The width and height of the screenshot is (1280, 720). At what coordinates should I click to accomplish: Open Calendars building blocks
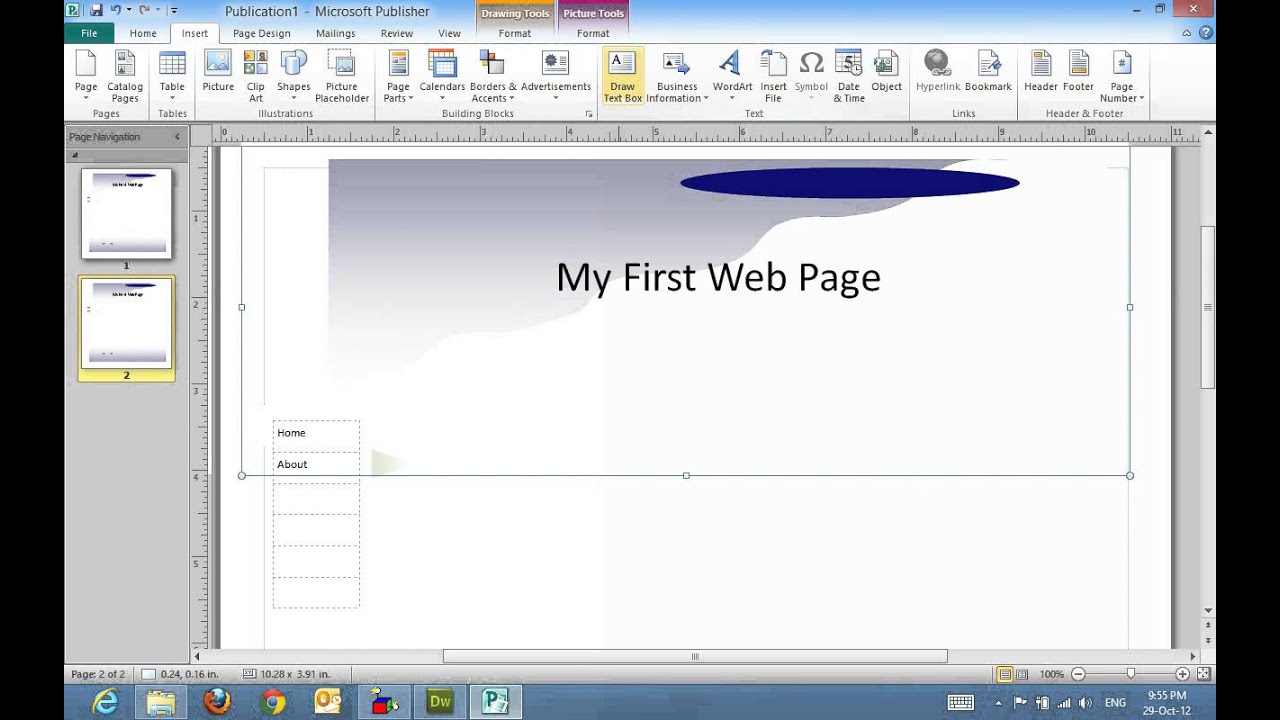point(442,76)
